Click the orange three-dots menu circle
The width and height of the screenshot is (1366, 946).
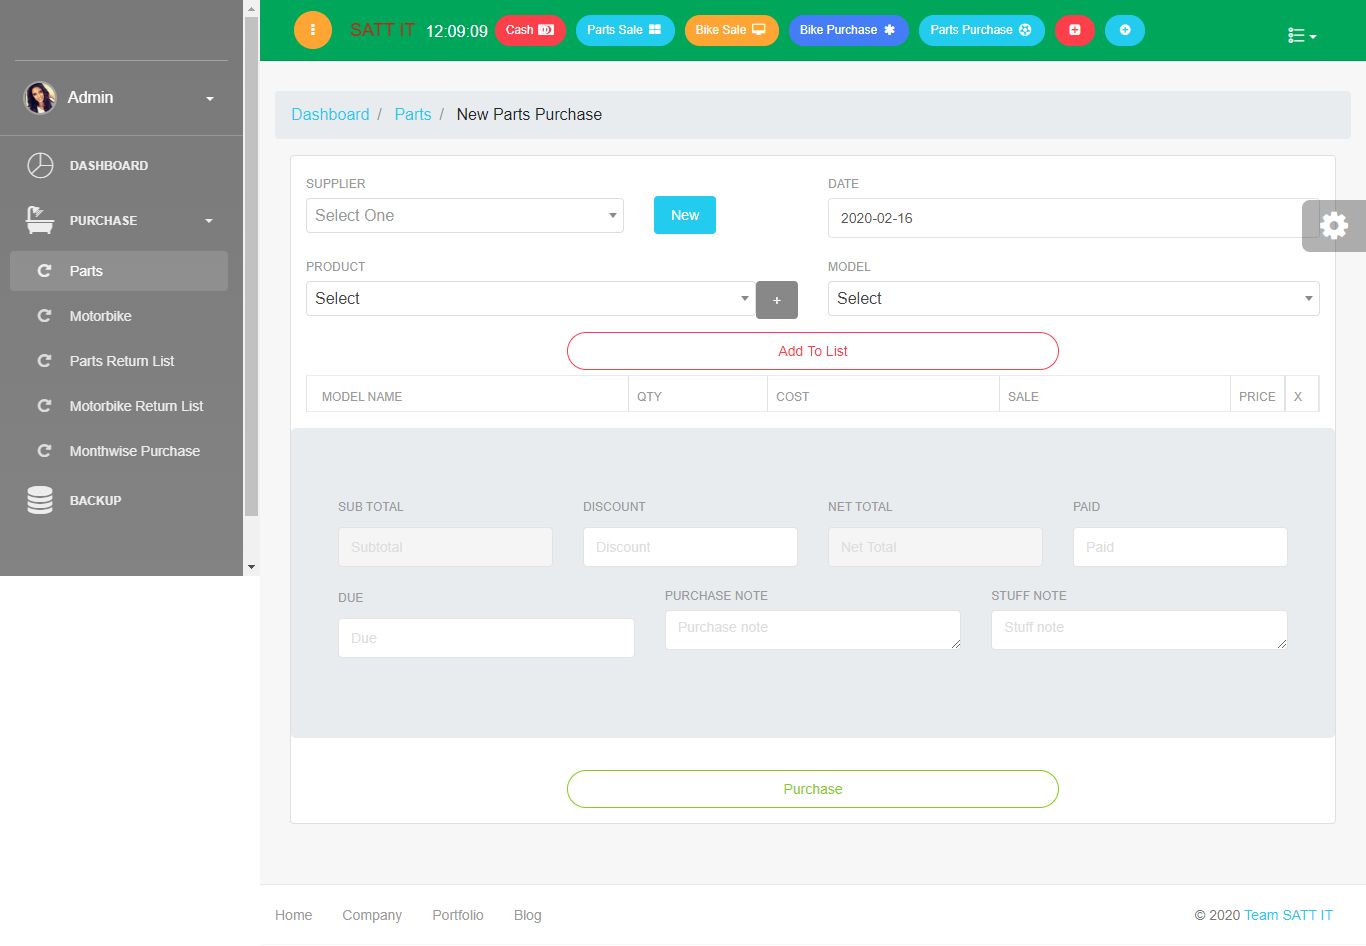[x=313, y=30]
